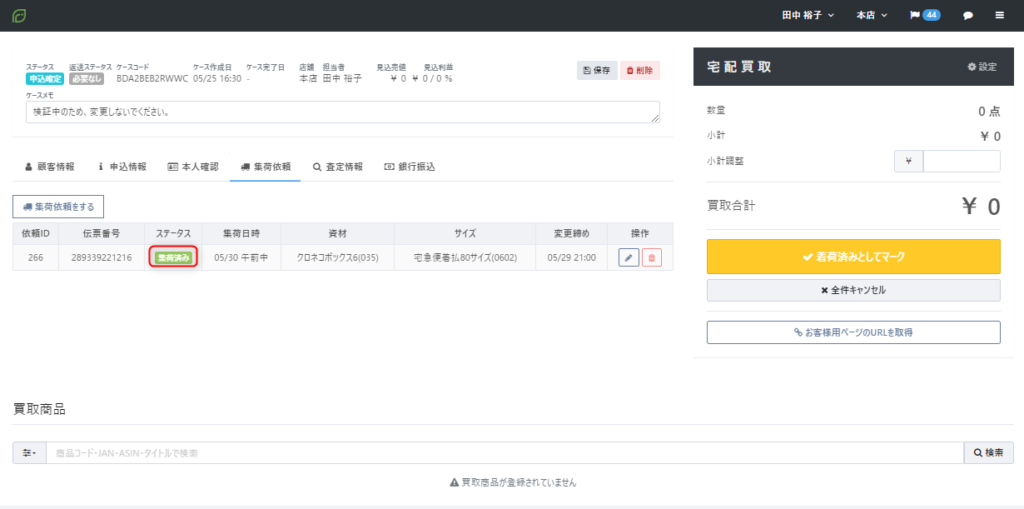This screenshot has width=1024, height=509.
Task: Open the 田中 裕子 user dropdown
Action: [808, 16]
